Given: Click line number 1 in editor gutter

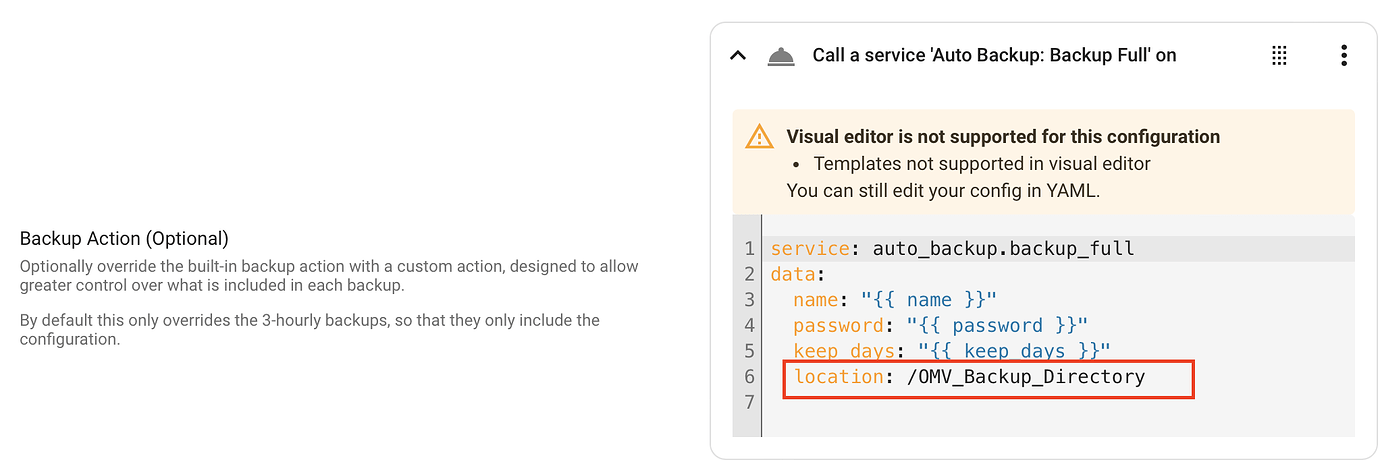Looking at the screenshot, I should click(748, 248).
